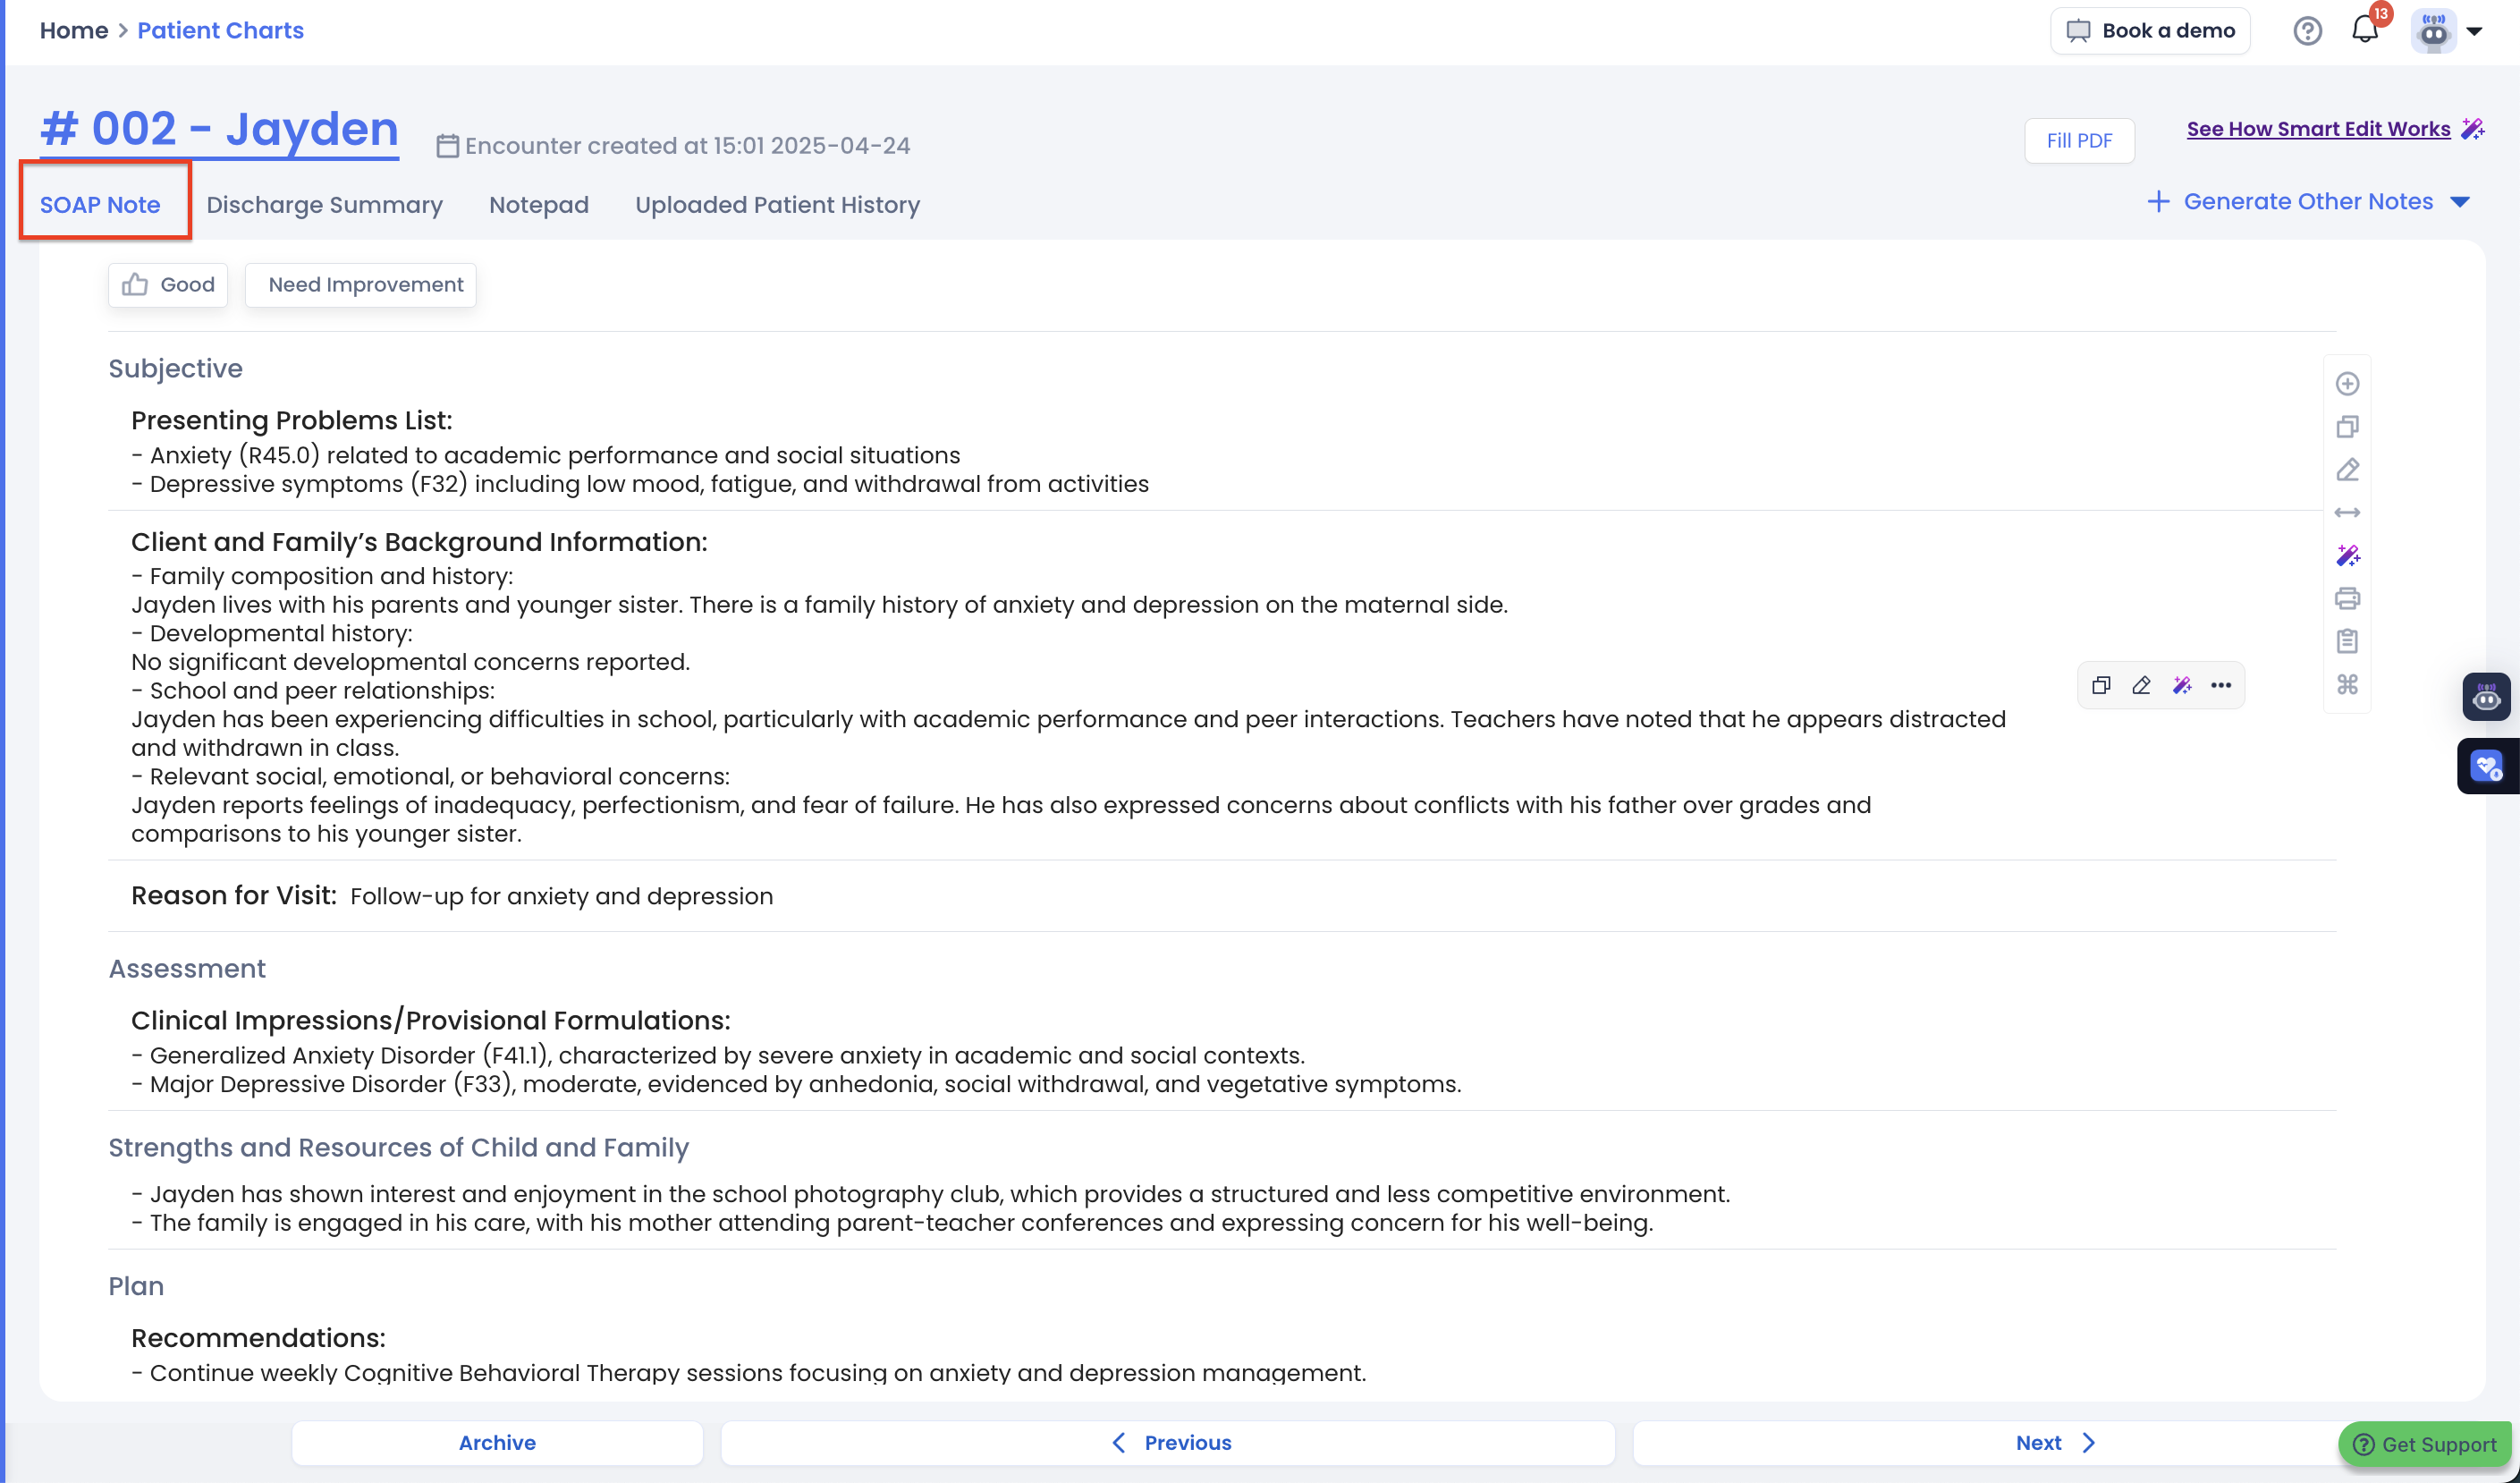Click the Fill PDF button
2520x1483 pixels.
tap(2078, 141)
